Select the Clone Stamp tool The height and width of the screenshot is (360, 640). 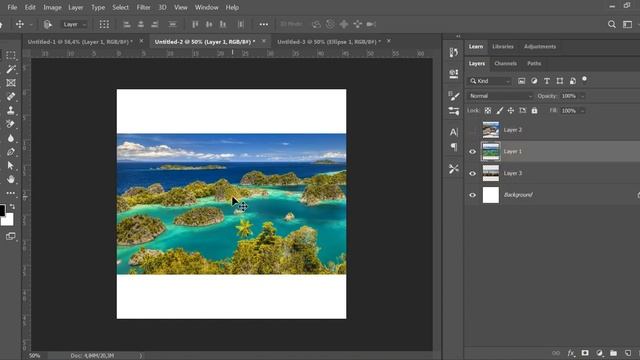click(x=11, y=110)
